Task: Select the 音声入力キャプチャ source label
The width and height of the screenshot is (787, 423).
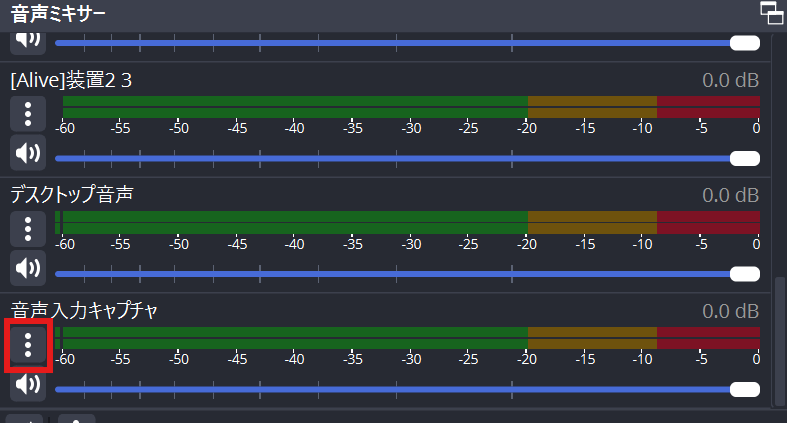Action: [84, 311]
